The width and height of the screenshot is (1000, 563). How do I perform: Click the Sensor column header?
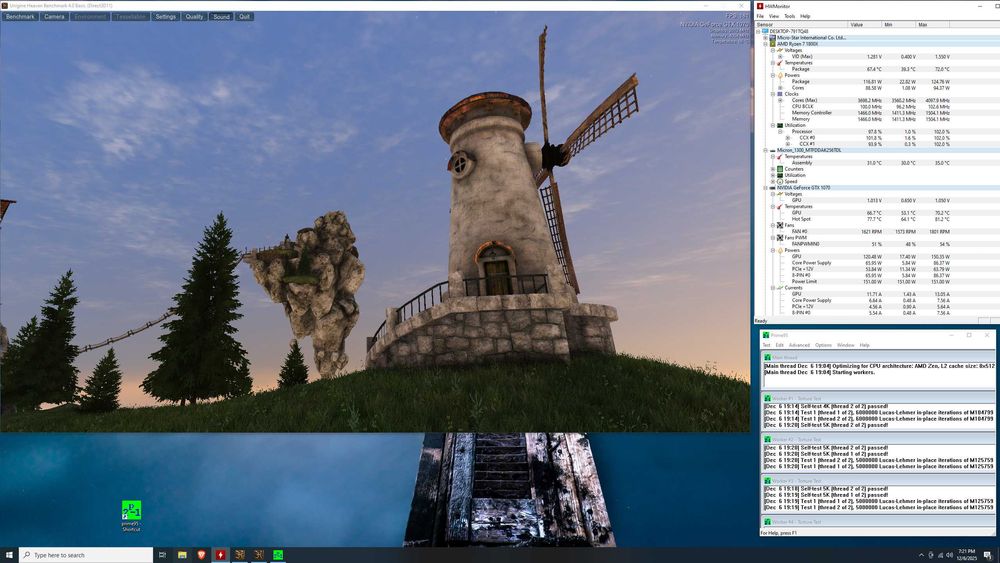coord(802,24)
